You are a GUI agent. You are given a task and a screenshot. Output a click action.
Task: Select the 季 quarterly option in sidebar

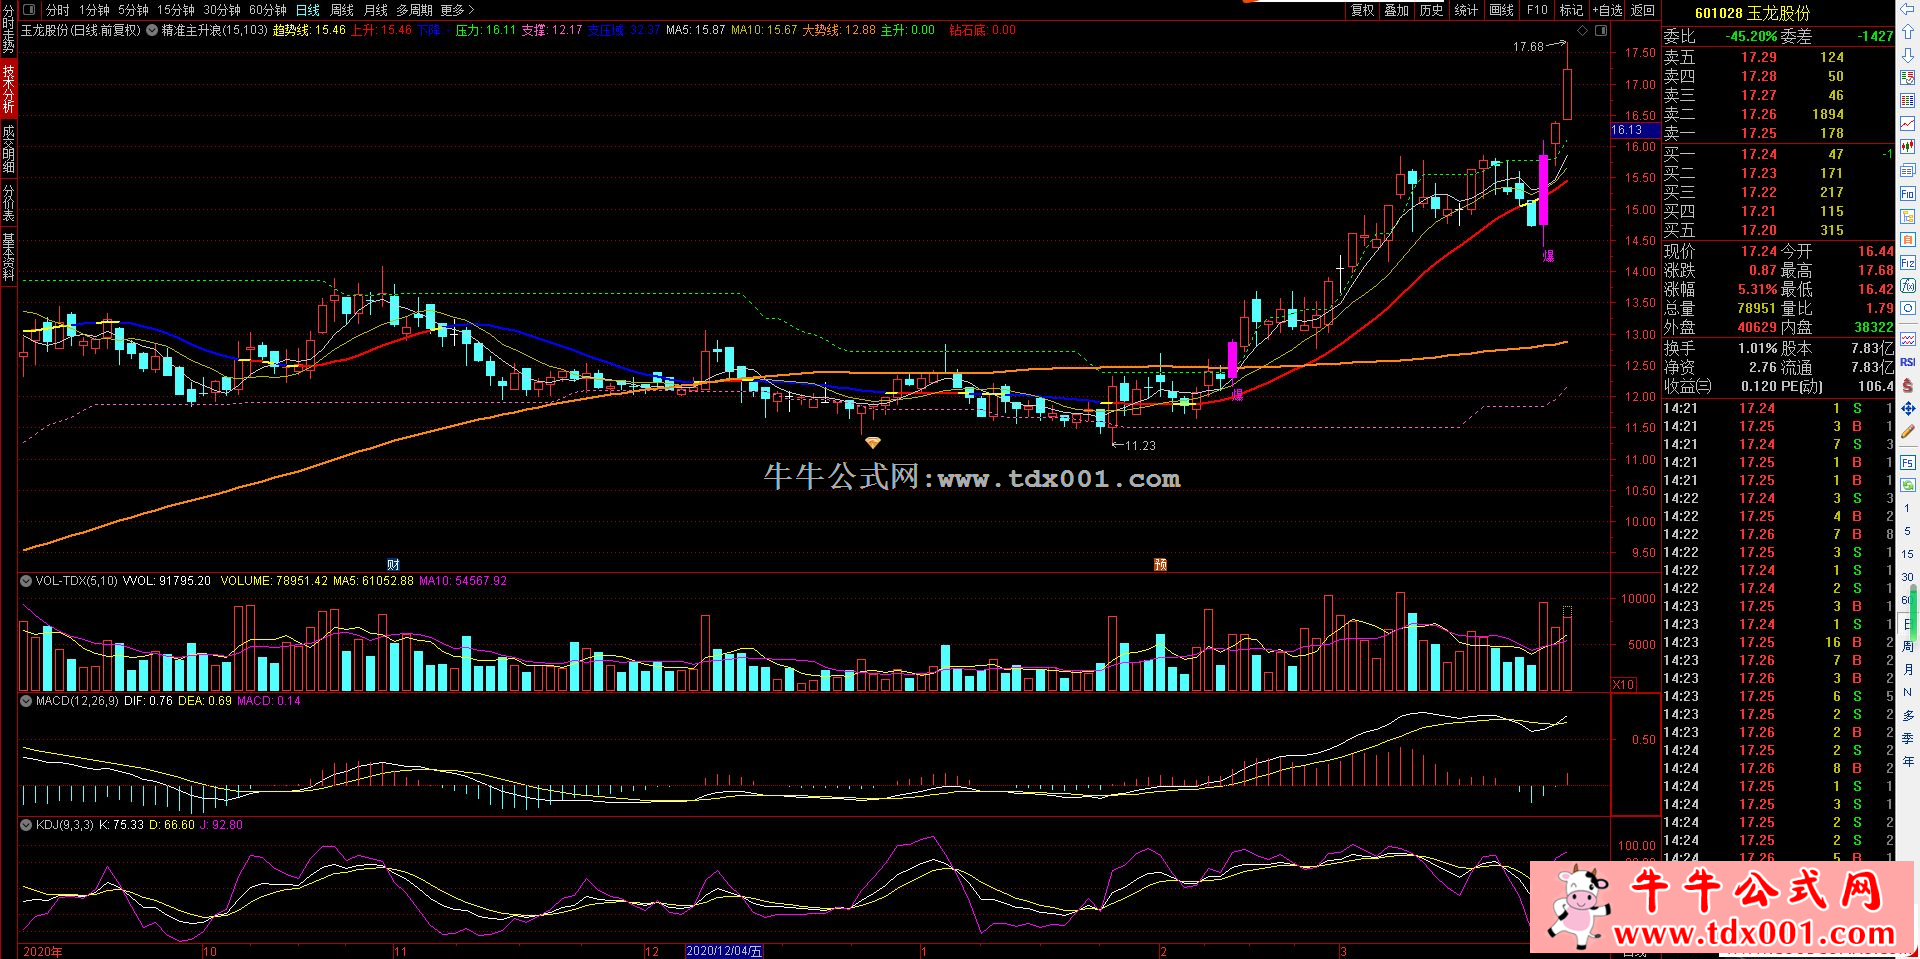tap(1908, 738)
